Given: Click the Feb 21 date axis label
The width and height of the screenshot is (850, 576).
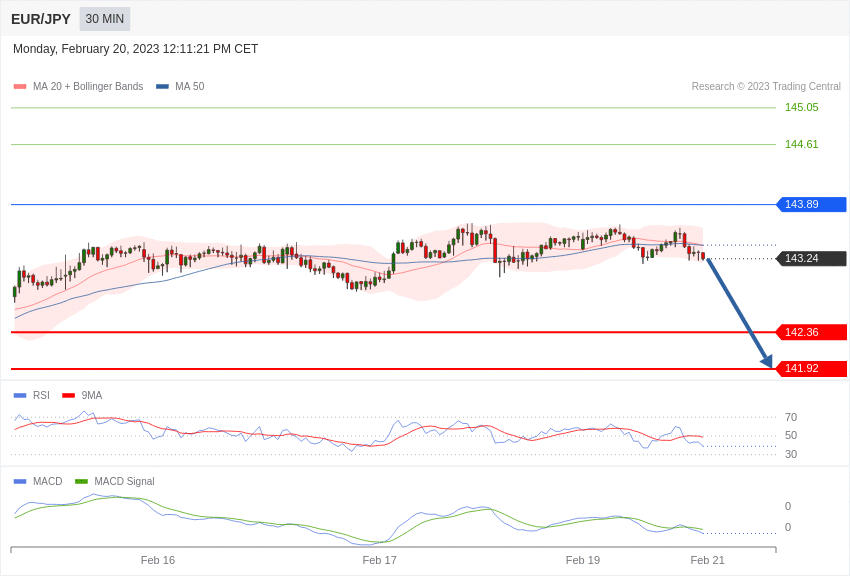Looking at the screenshot, I should pyautogui.click(x=707, y=560).
